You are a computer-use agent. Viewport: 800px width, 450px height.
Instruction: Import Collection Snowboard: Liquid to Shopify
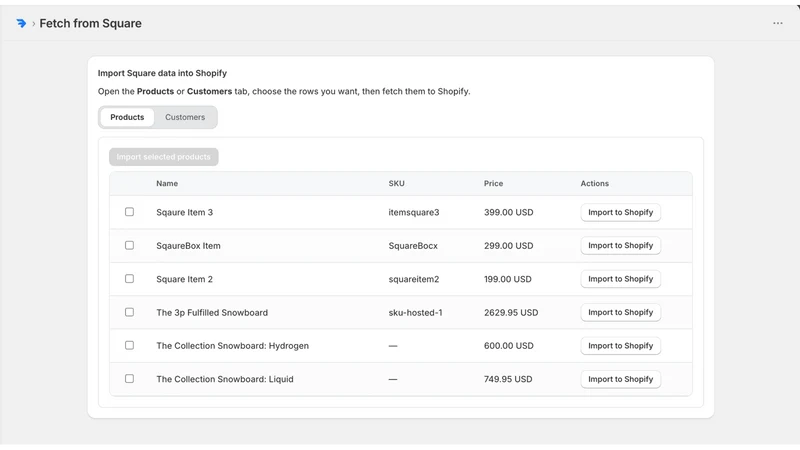coord(620,379)
